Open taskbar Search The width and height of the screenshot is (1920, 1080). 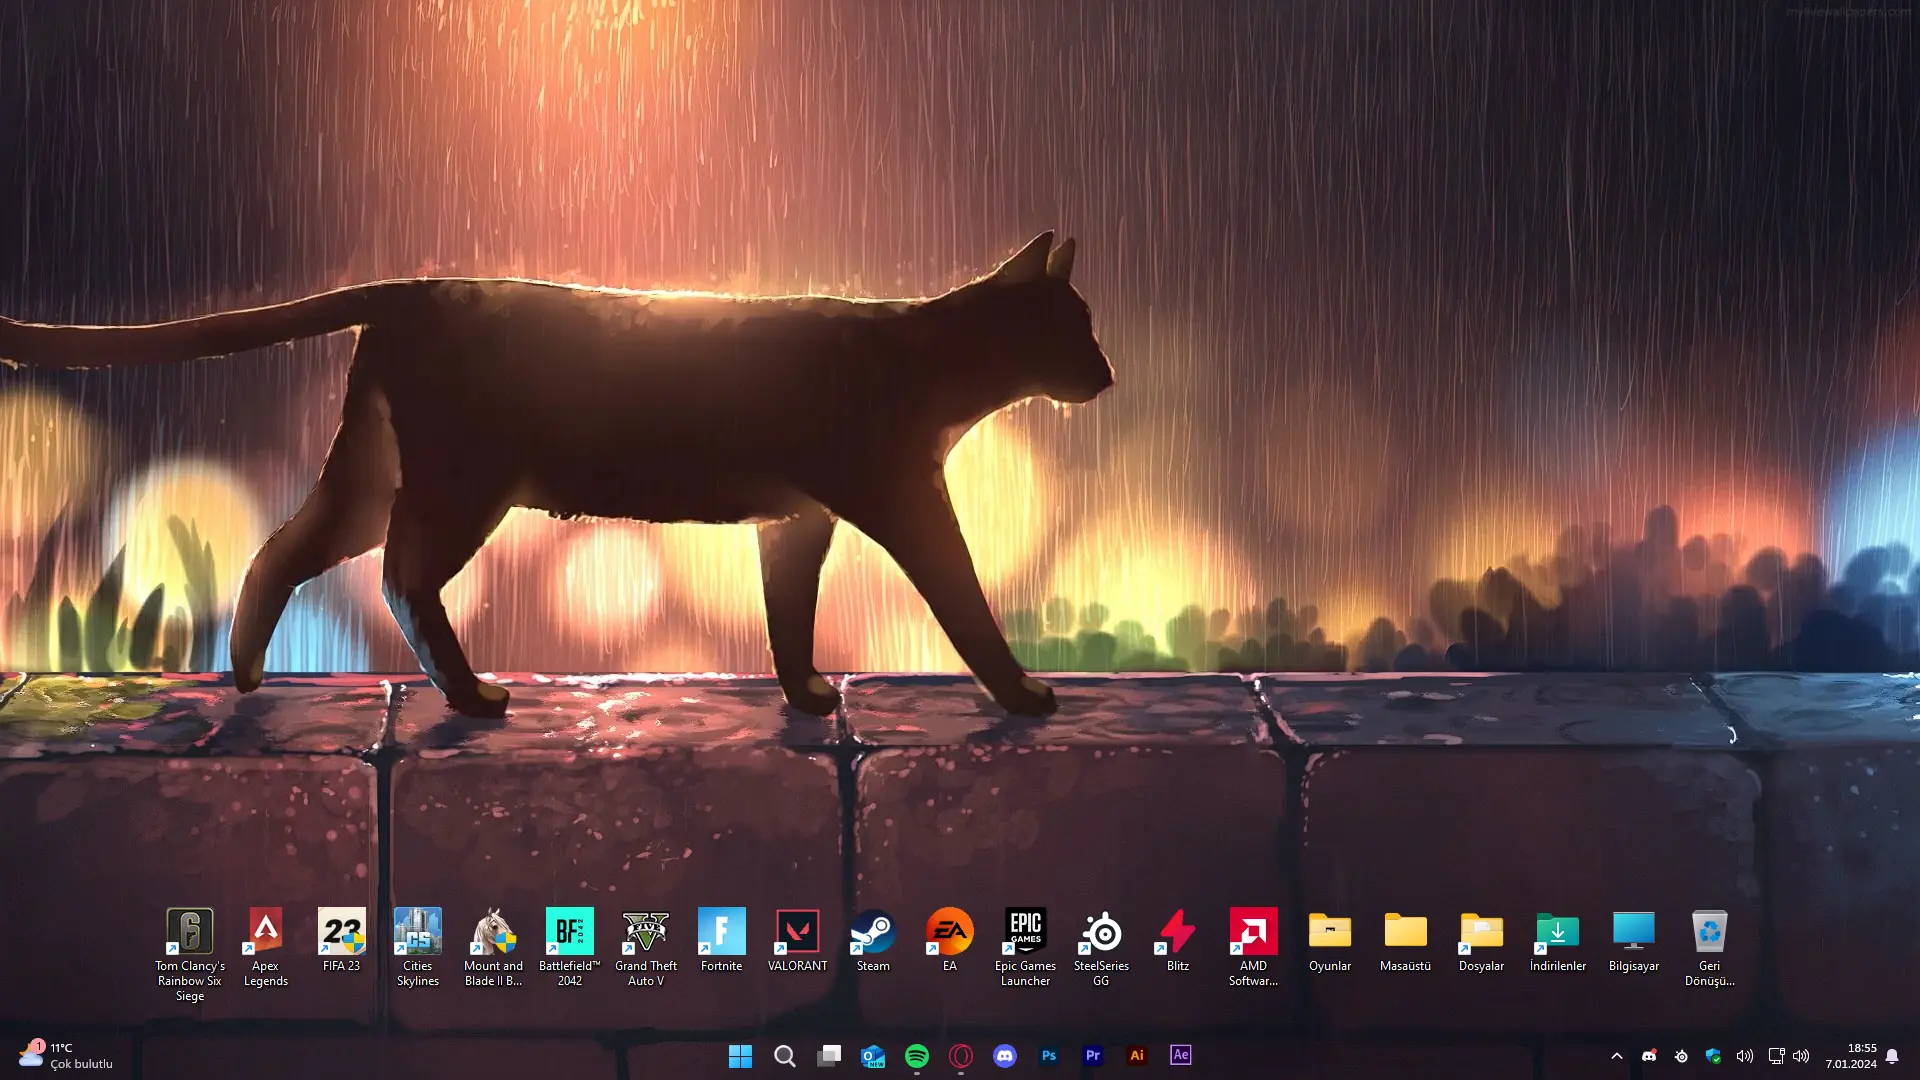(x=785, y=1056)
